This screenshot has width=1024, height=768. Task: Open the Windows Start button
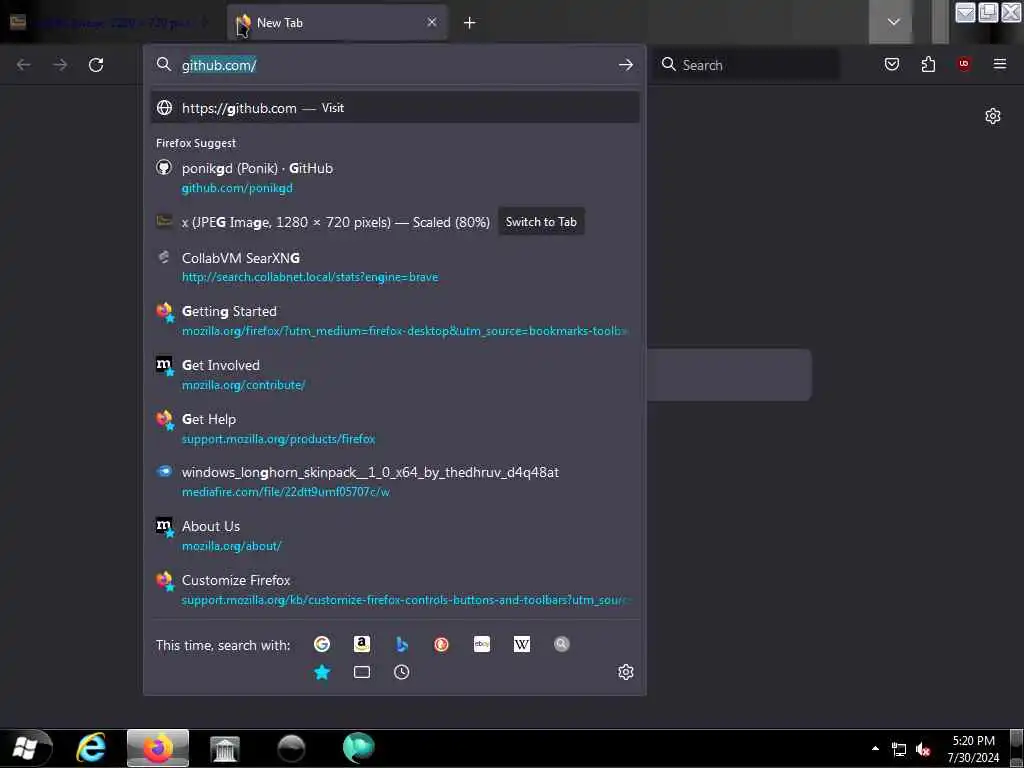(26, 748)
